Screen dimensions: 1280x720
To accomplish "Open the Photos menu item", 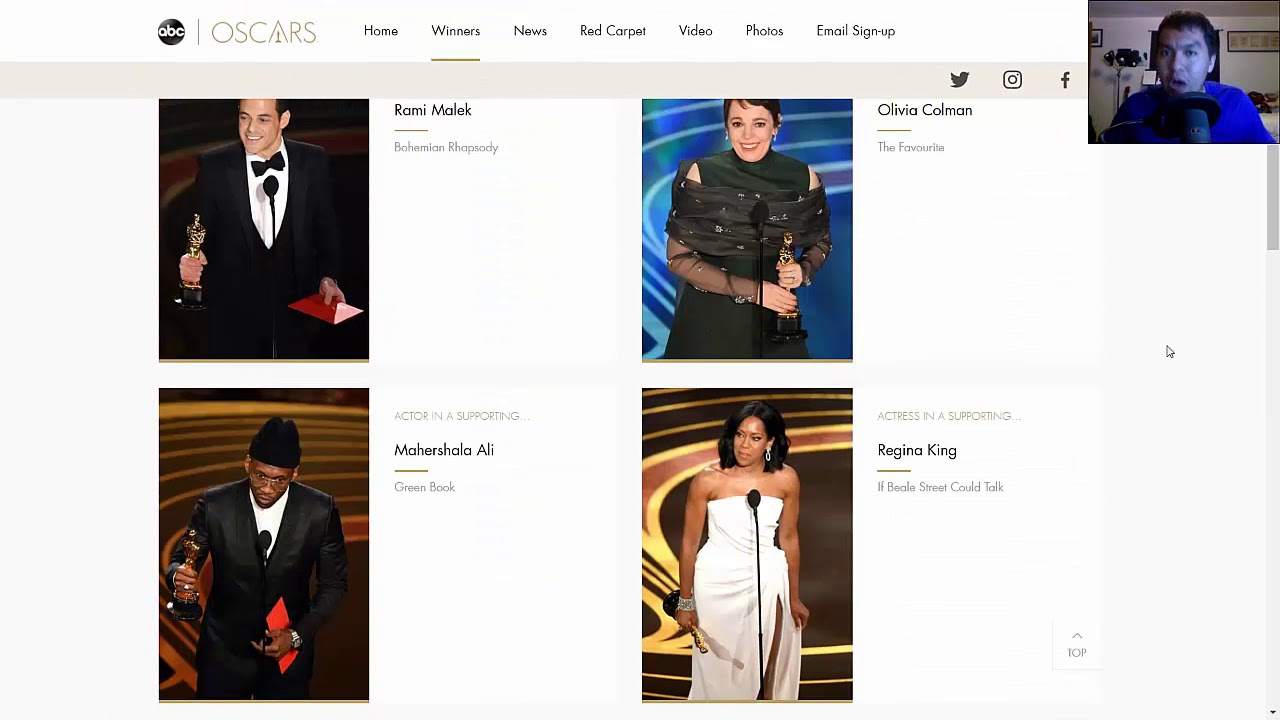I will coord(764,31).
